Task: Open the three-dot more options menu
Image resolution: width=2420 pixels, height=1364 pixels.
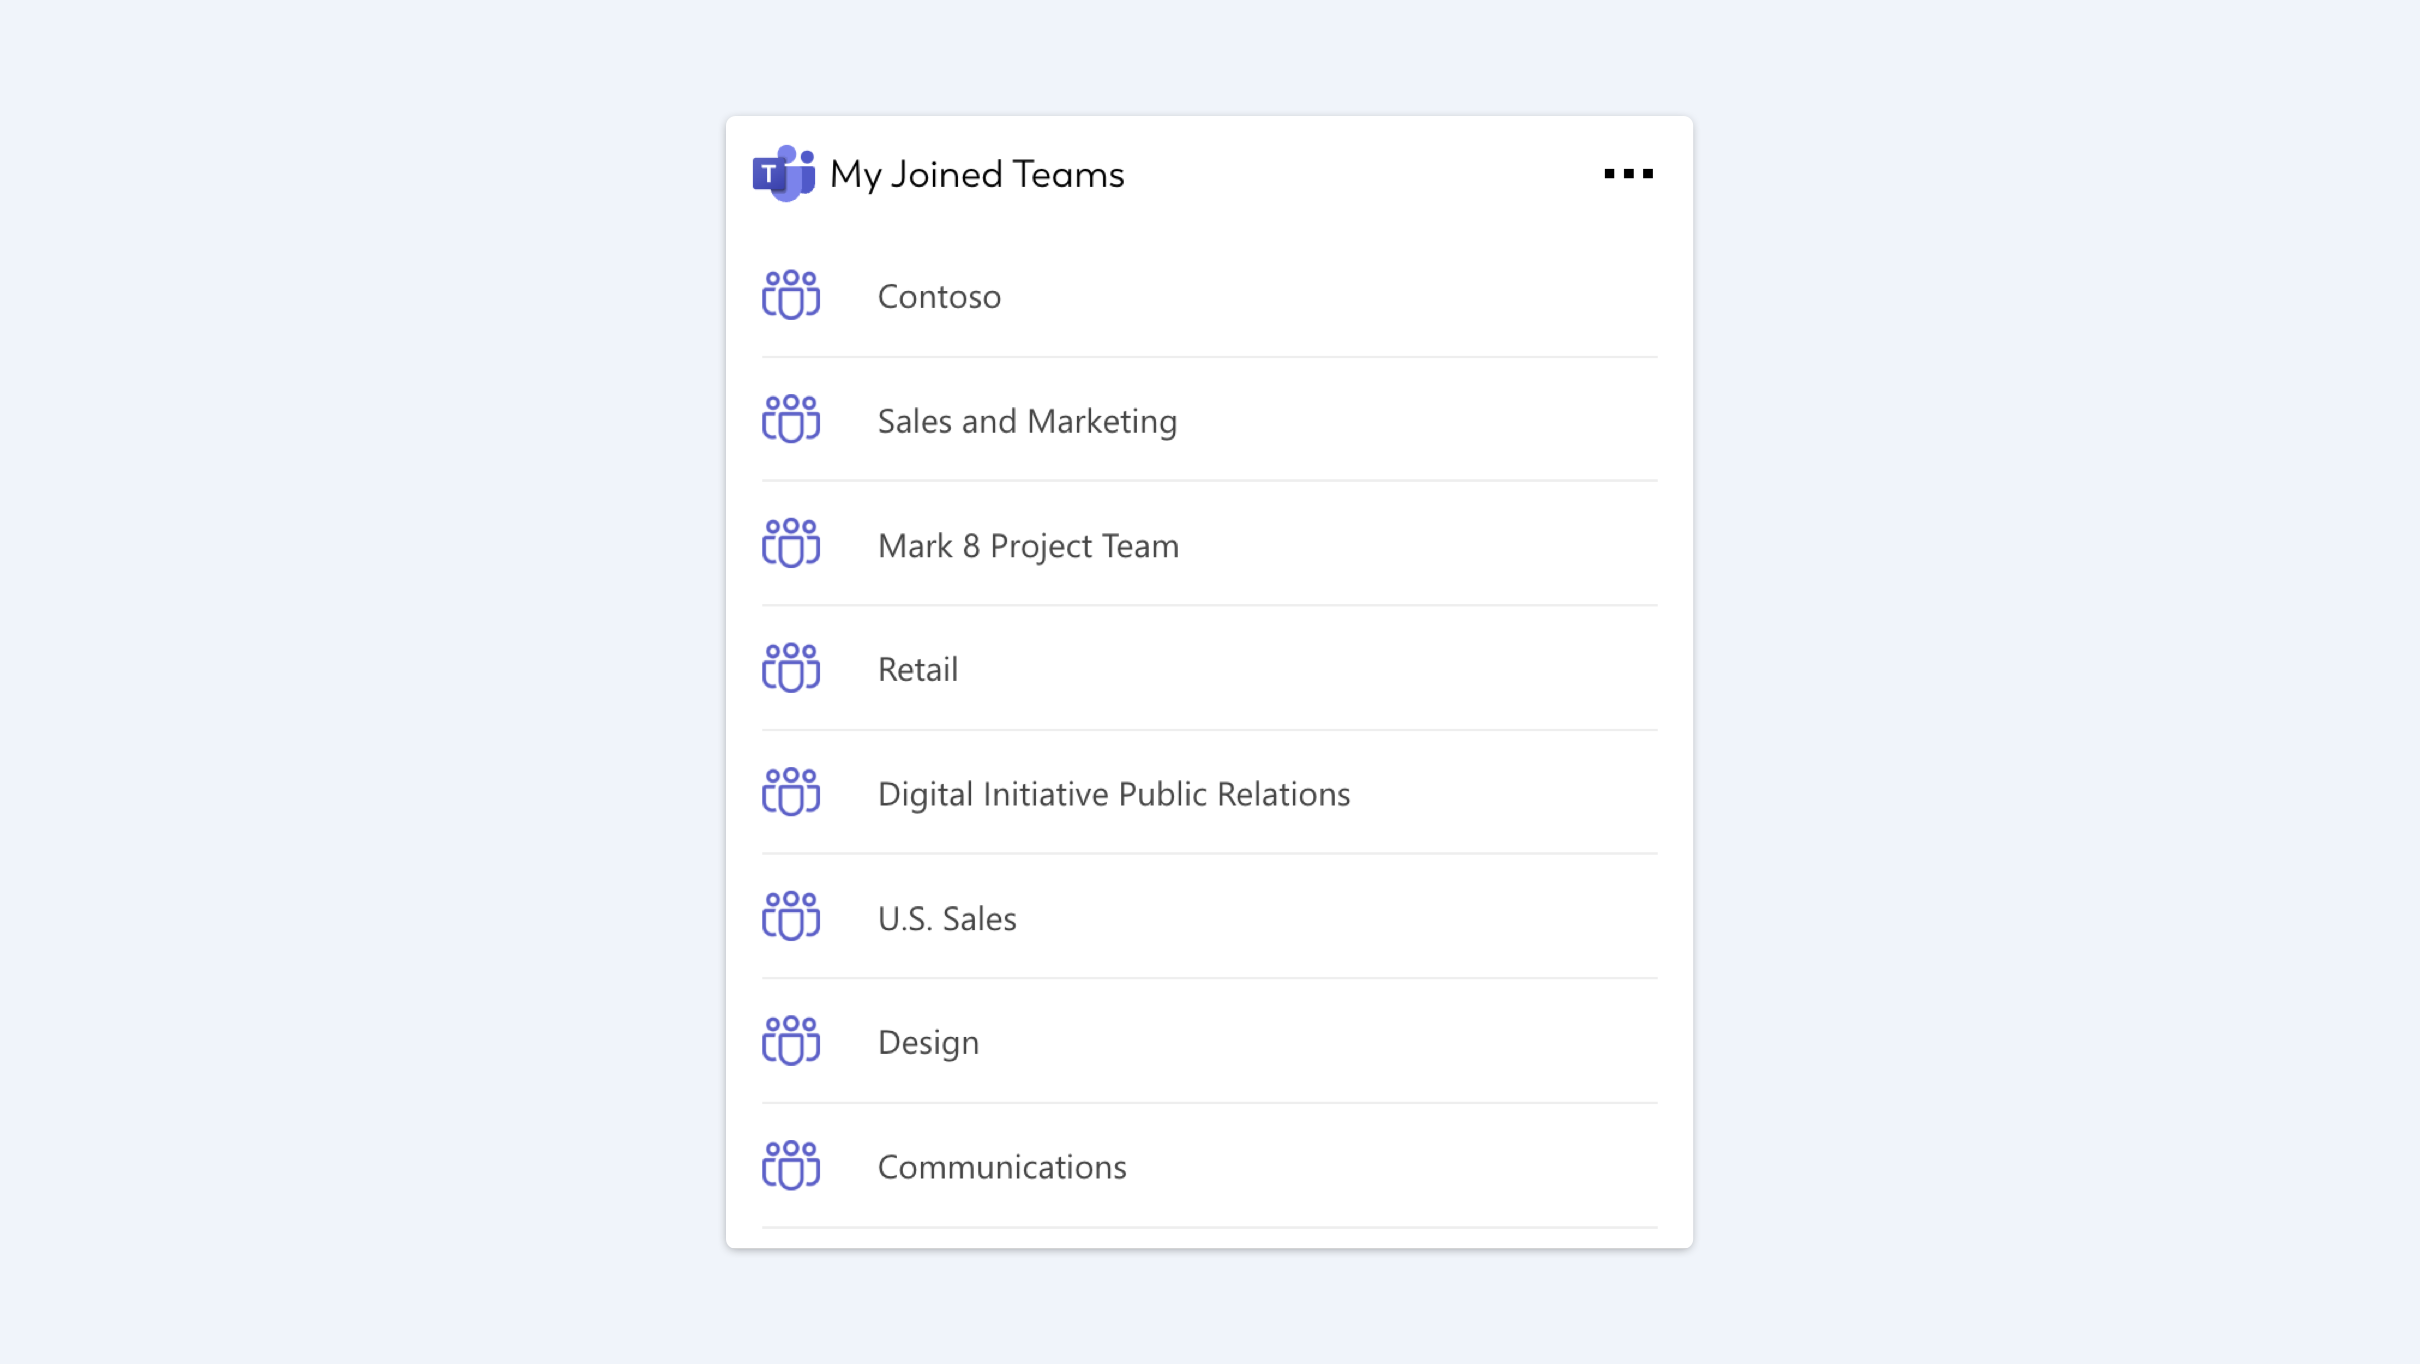Action: pyautogui.click(x=1628, y=174)
